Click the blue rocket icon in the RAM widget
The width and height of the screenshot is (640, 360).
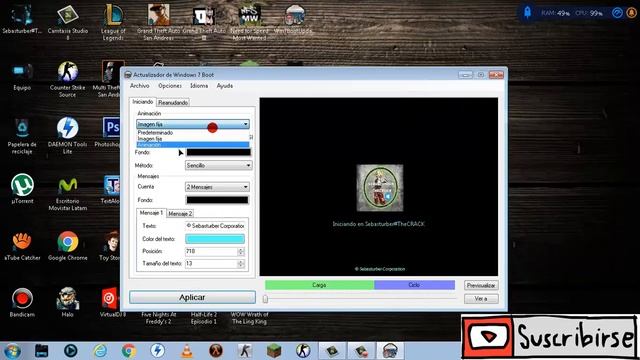(x=527, y=12)
